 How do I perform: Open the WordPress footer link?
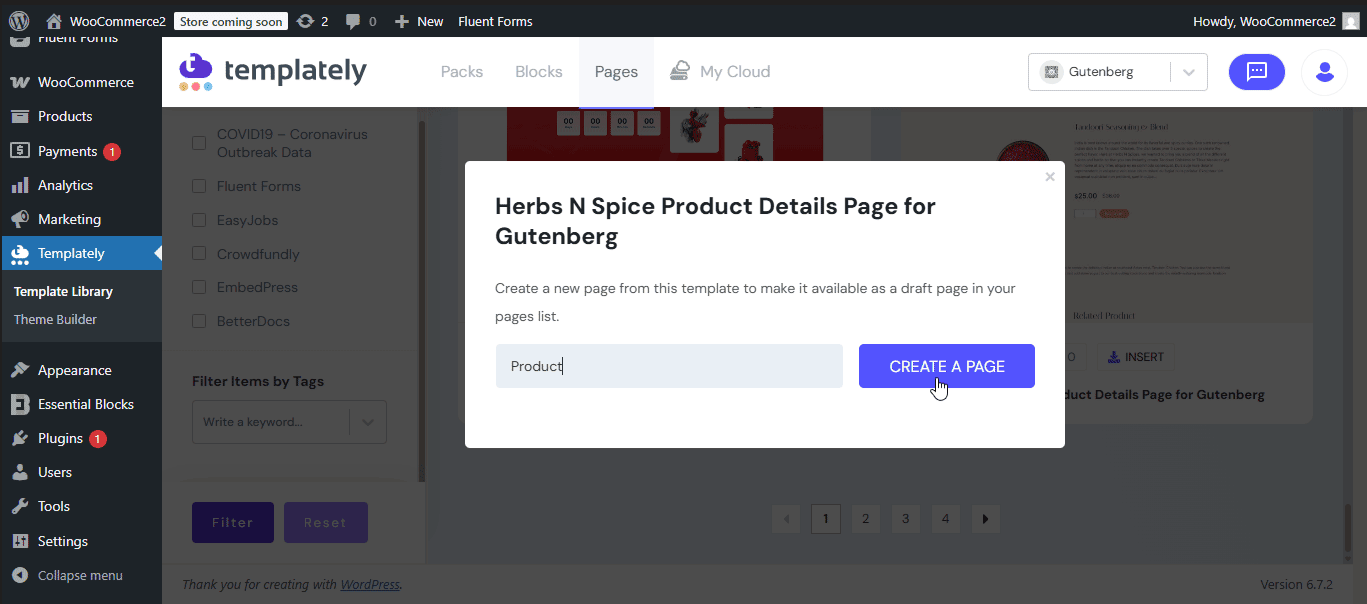coord(370,584)
